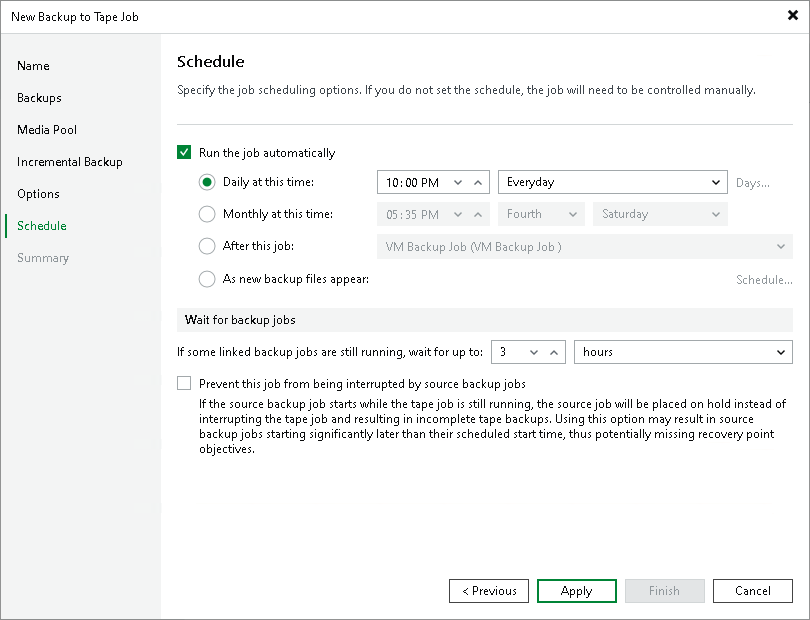Click the Apply button
The height and width of the screenshot is (620, 810).
576,590
